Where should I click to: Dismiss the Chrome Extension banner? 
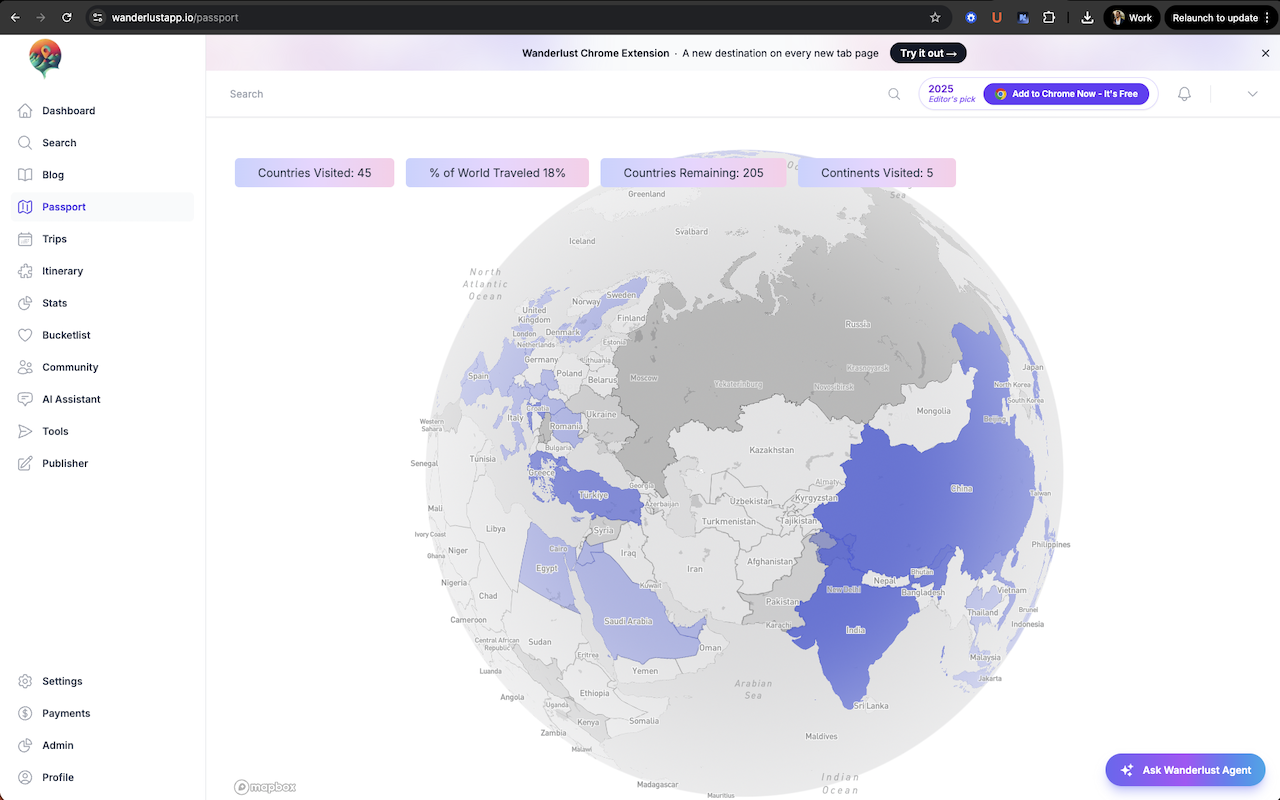tap(1266, 53)
